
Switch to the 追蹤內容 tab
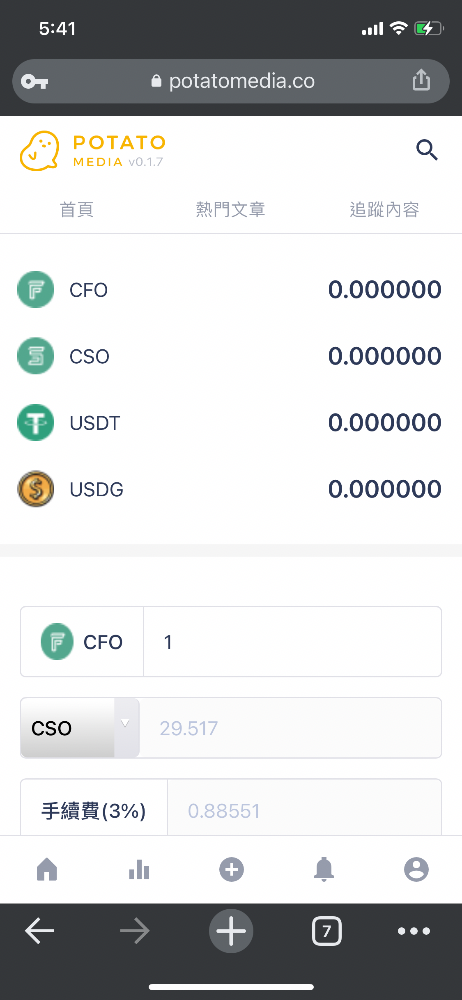[x=384, y=210]
